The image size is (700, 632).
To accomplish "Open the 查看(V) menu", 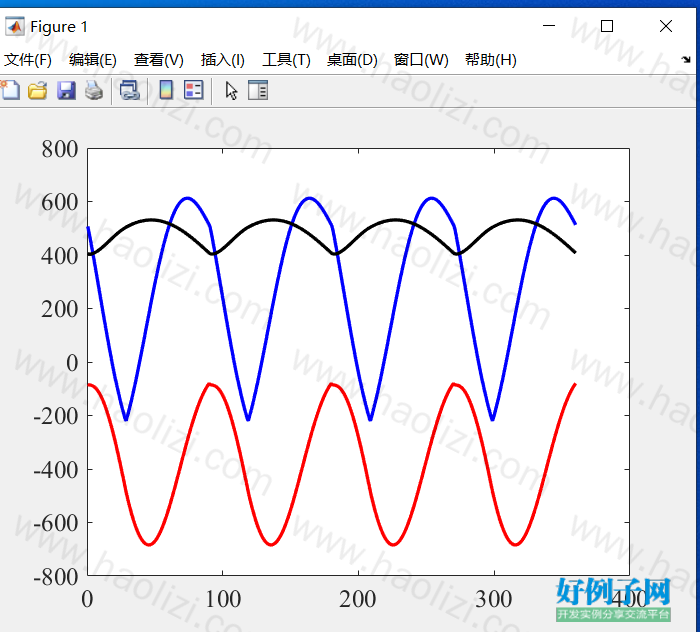I will coord(158,60).
